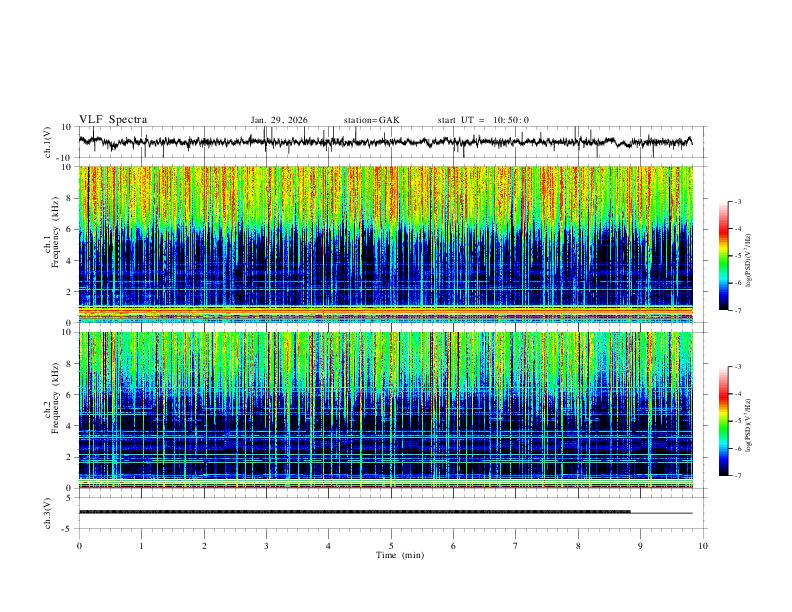
Task: Click the "-7" tick on ch.2 colorbar
Action: point(737,475)
